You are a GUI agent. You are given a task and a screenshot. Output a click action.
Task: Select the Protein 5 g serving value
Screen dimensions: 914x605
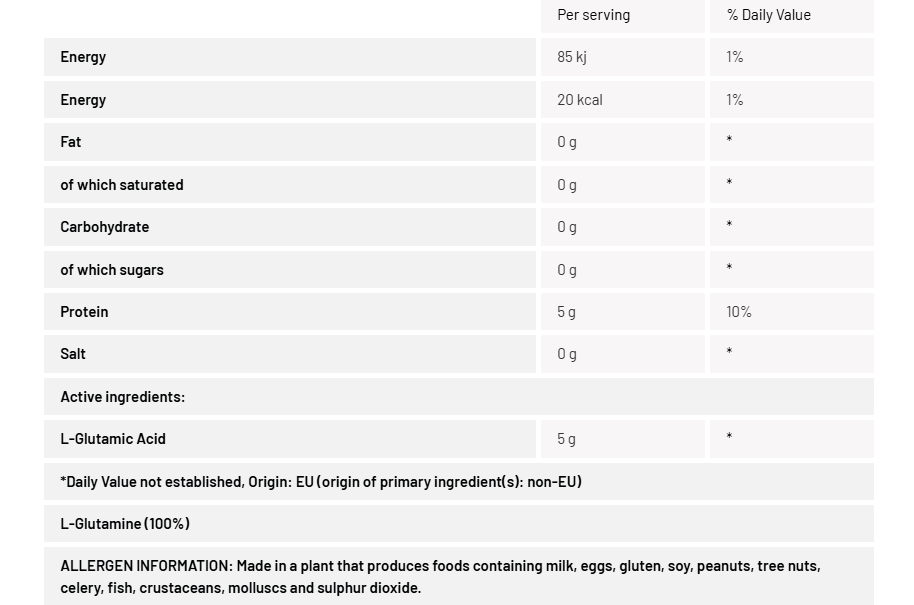click(x=566, y=312)
